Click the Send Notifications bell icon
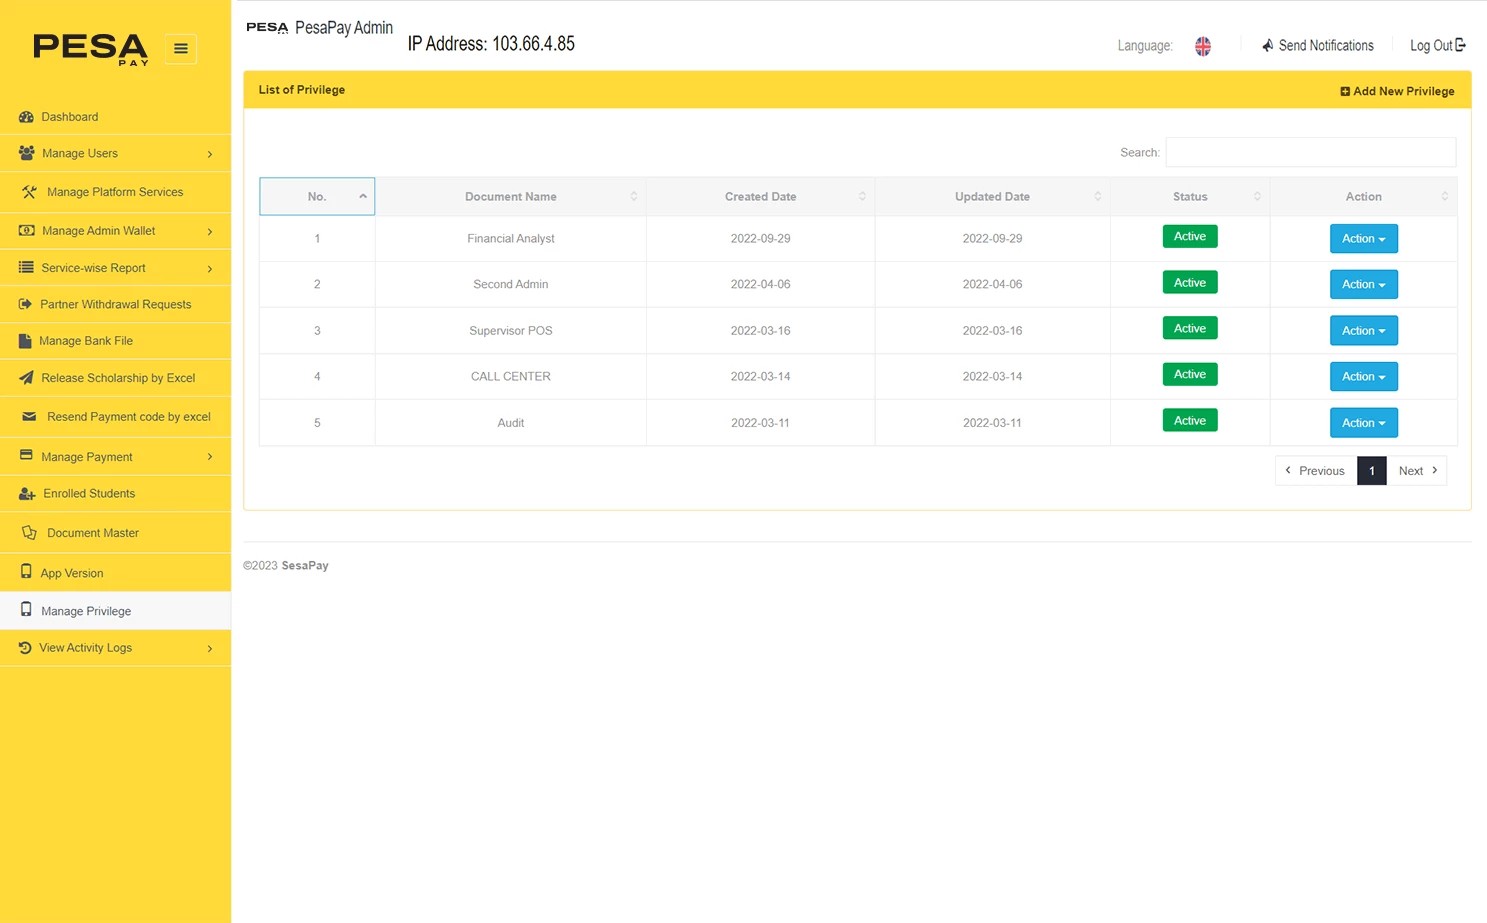 [x=1266, y=45]
